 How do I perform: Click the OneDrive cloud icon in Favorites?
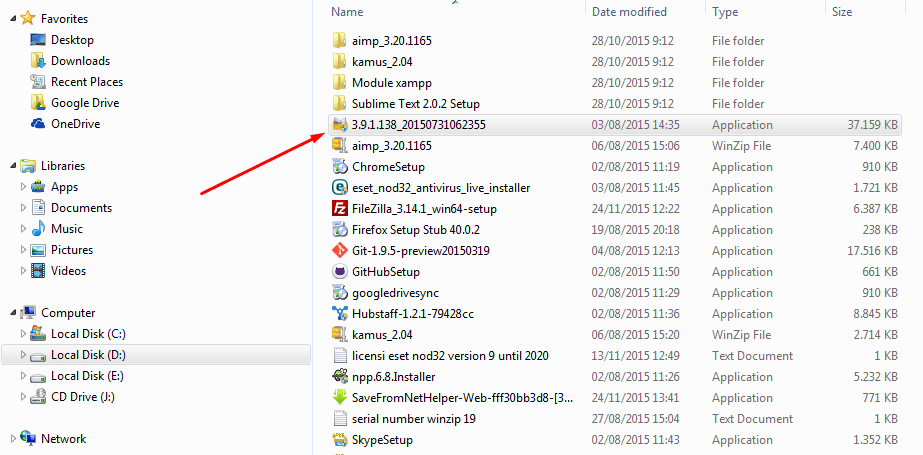tap(38, 124)
